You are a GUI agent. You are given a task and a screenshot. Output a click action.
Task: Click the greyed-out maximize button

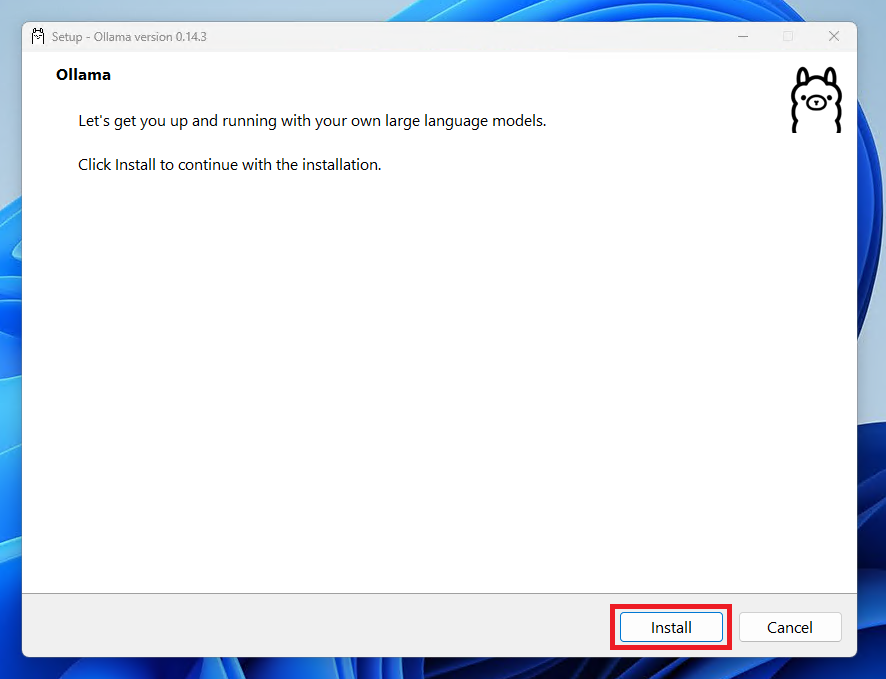(x=788, y=36)
